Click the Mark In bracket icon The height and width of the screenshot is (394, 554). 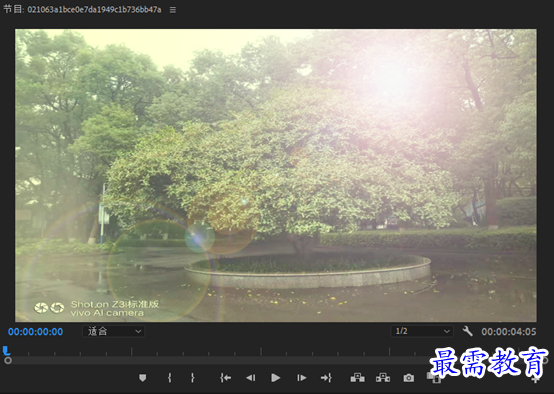point(170,378)
